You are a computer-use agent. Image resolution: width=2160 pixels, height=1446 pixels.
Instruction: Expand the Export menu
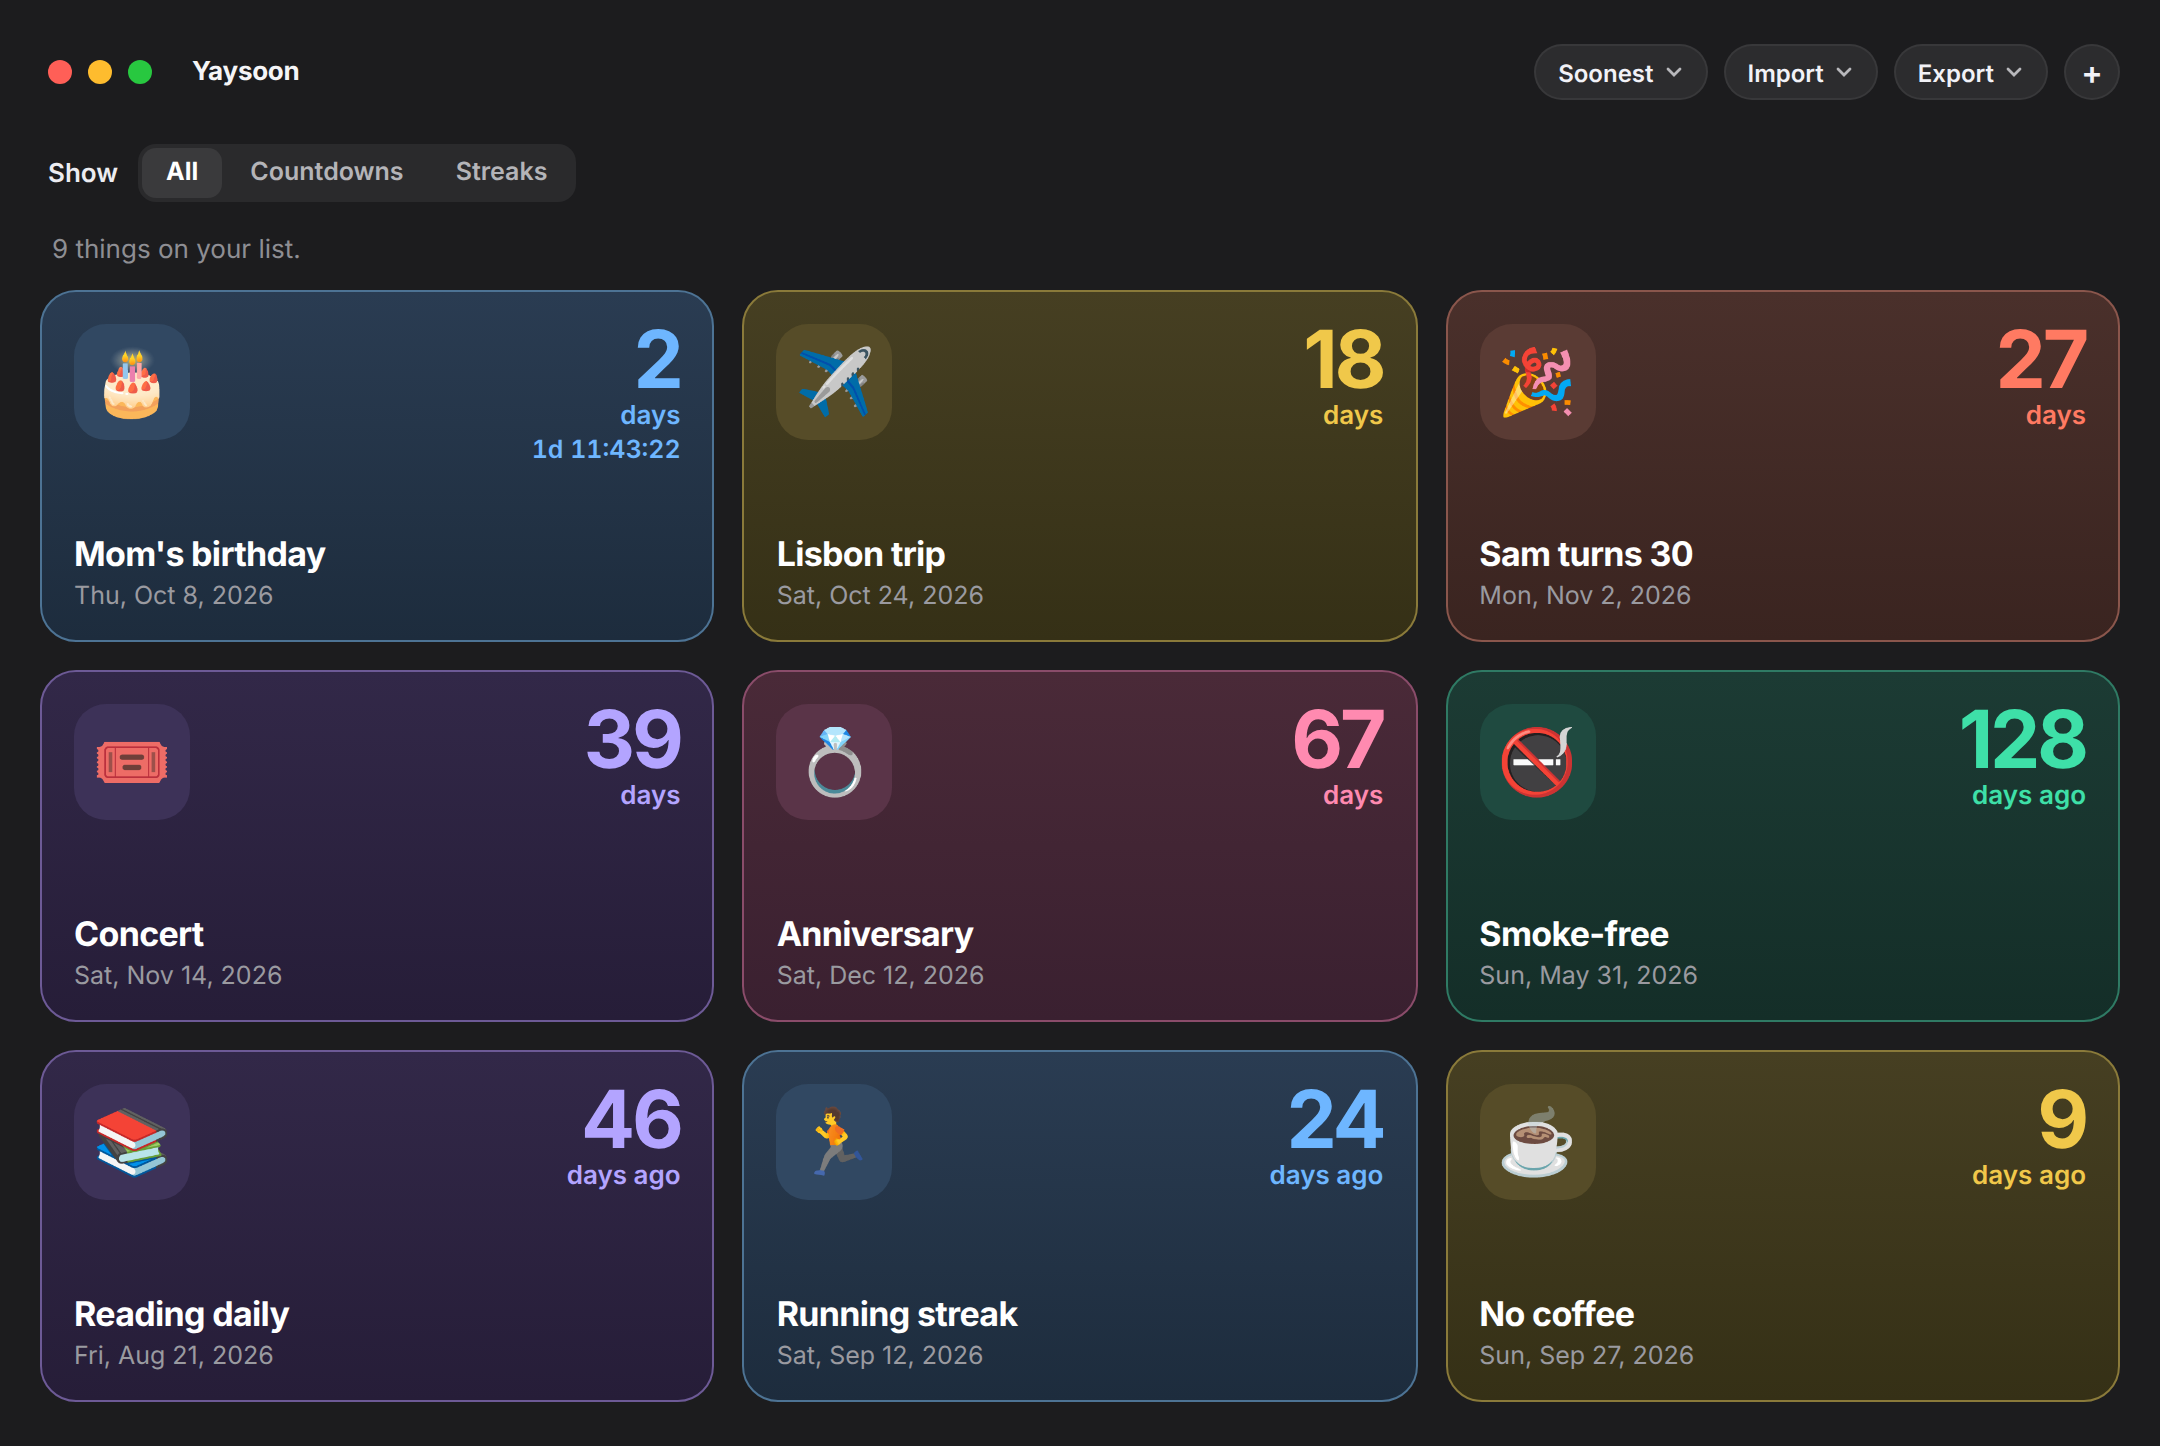click(1970, 73)
